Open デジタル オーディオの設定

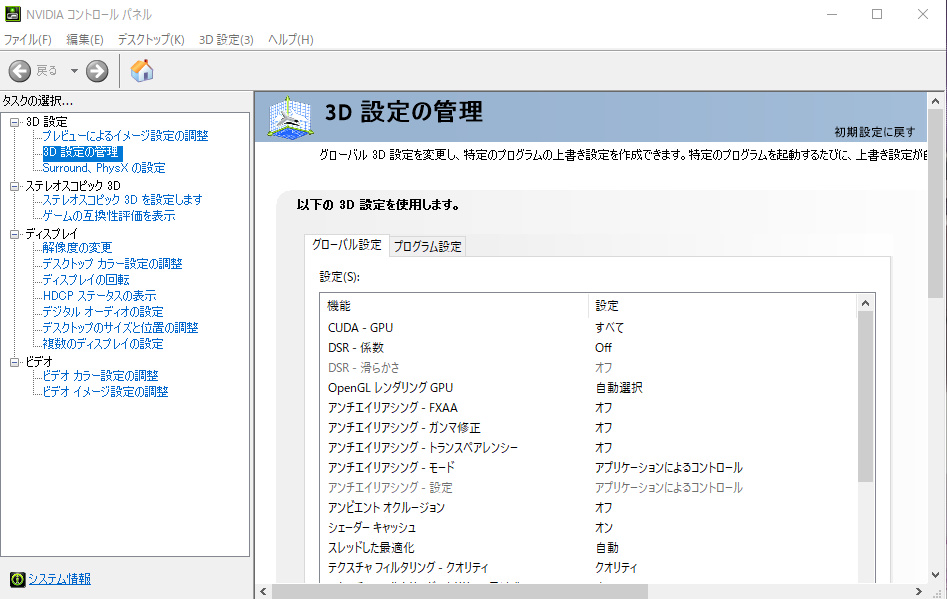pos(103,312)
